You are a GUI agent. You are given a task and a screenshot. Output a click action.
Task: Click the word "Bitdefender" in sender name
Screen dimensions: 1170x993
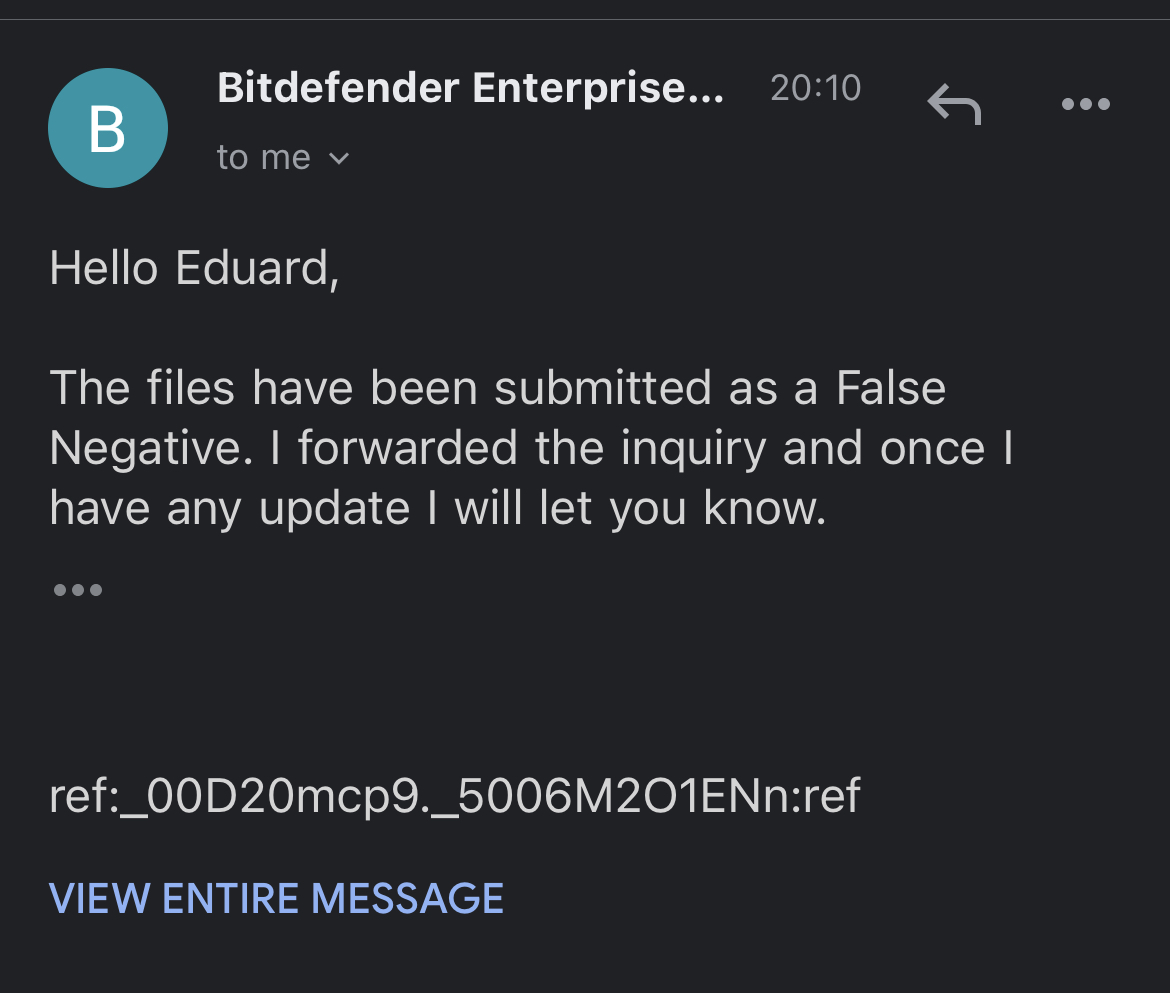pyautogui.click(x=338, y=89)
